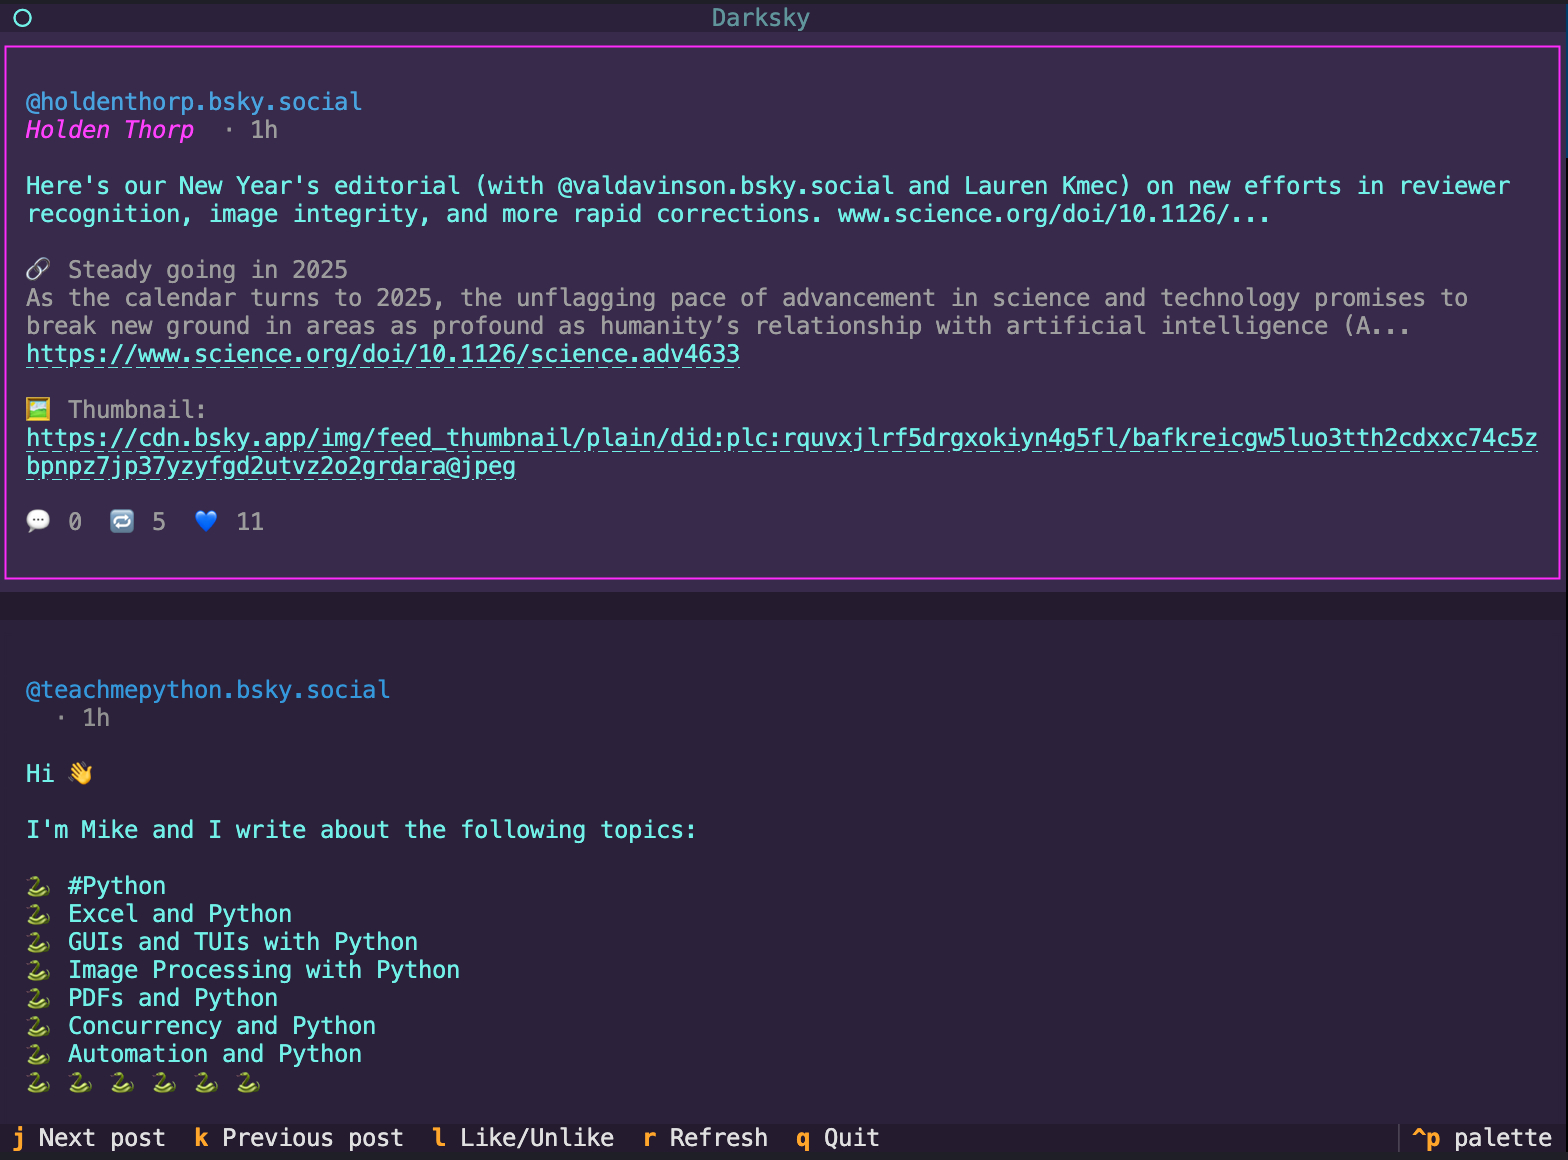Open the @holdenthorp.bsky.social profile handle
This screenshot has height=1160, width=1568.
194,102
